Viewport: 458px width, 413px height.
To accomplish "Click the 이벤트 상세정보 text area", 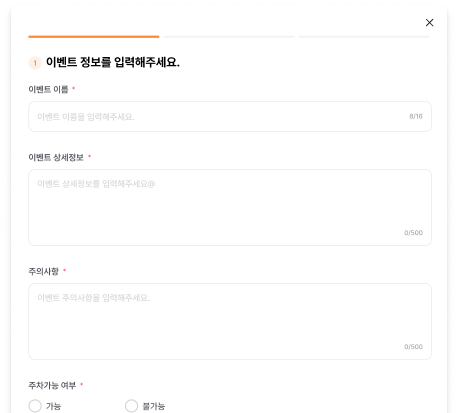I will [x=230, y=207].
